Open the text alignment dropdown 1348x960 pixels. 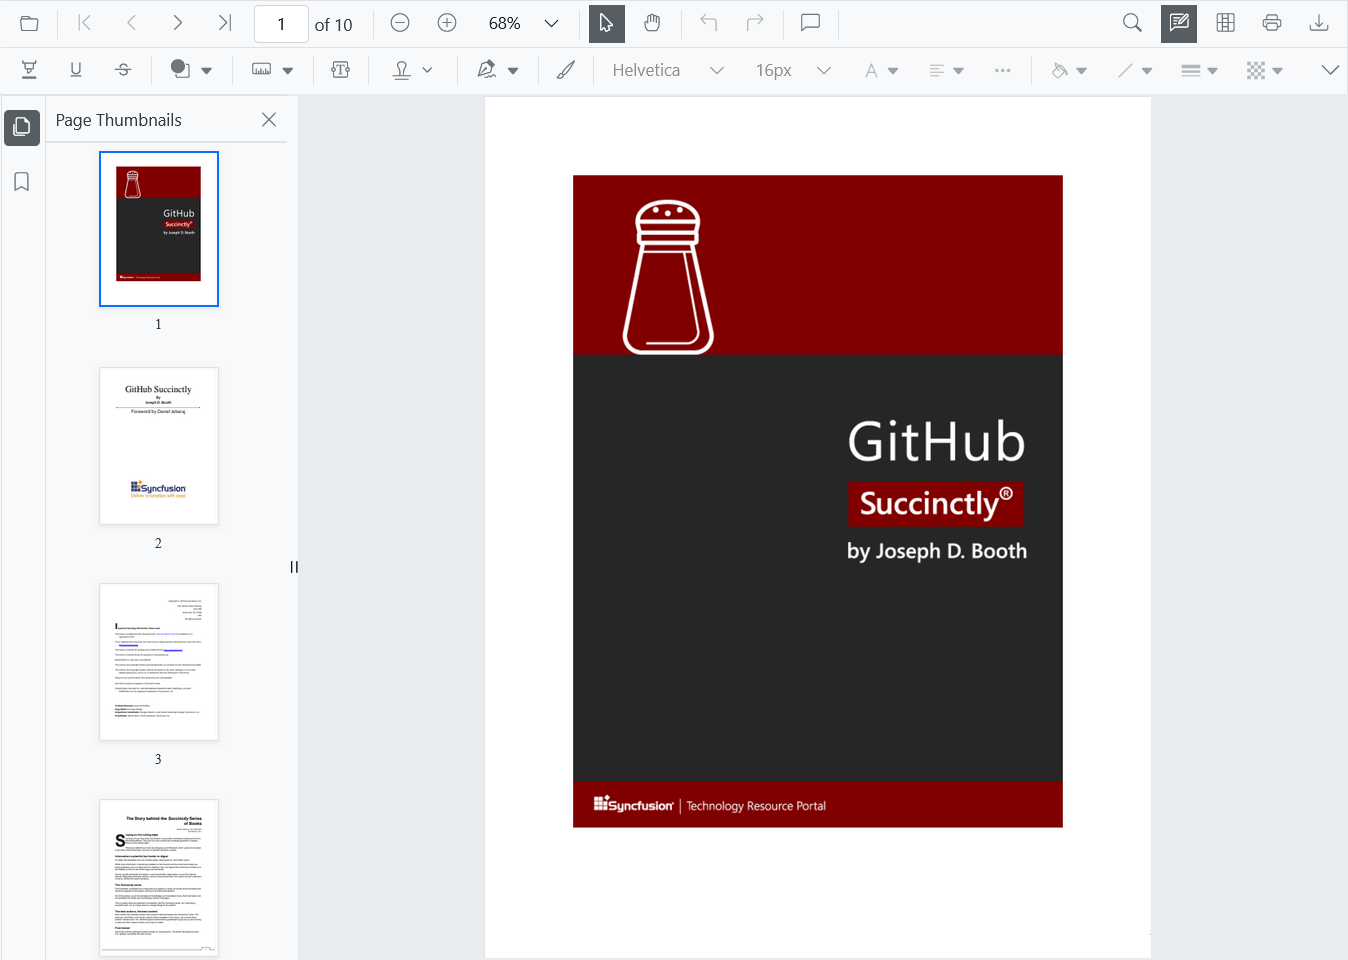pyautogui.click(x=946, y=70)
